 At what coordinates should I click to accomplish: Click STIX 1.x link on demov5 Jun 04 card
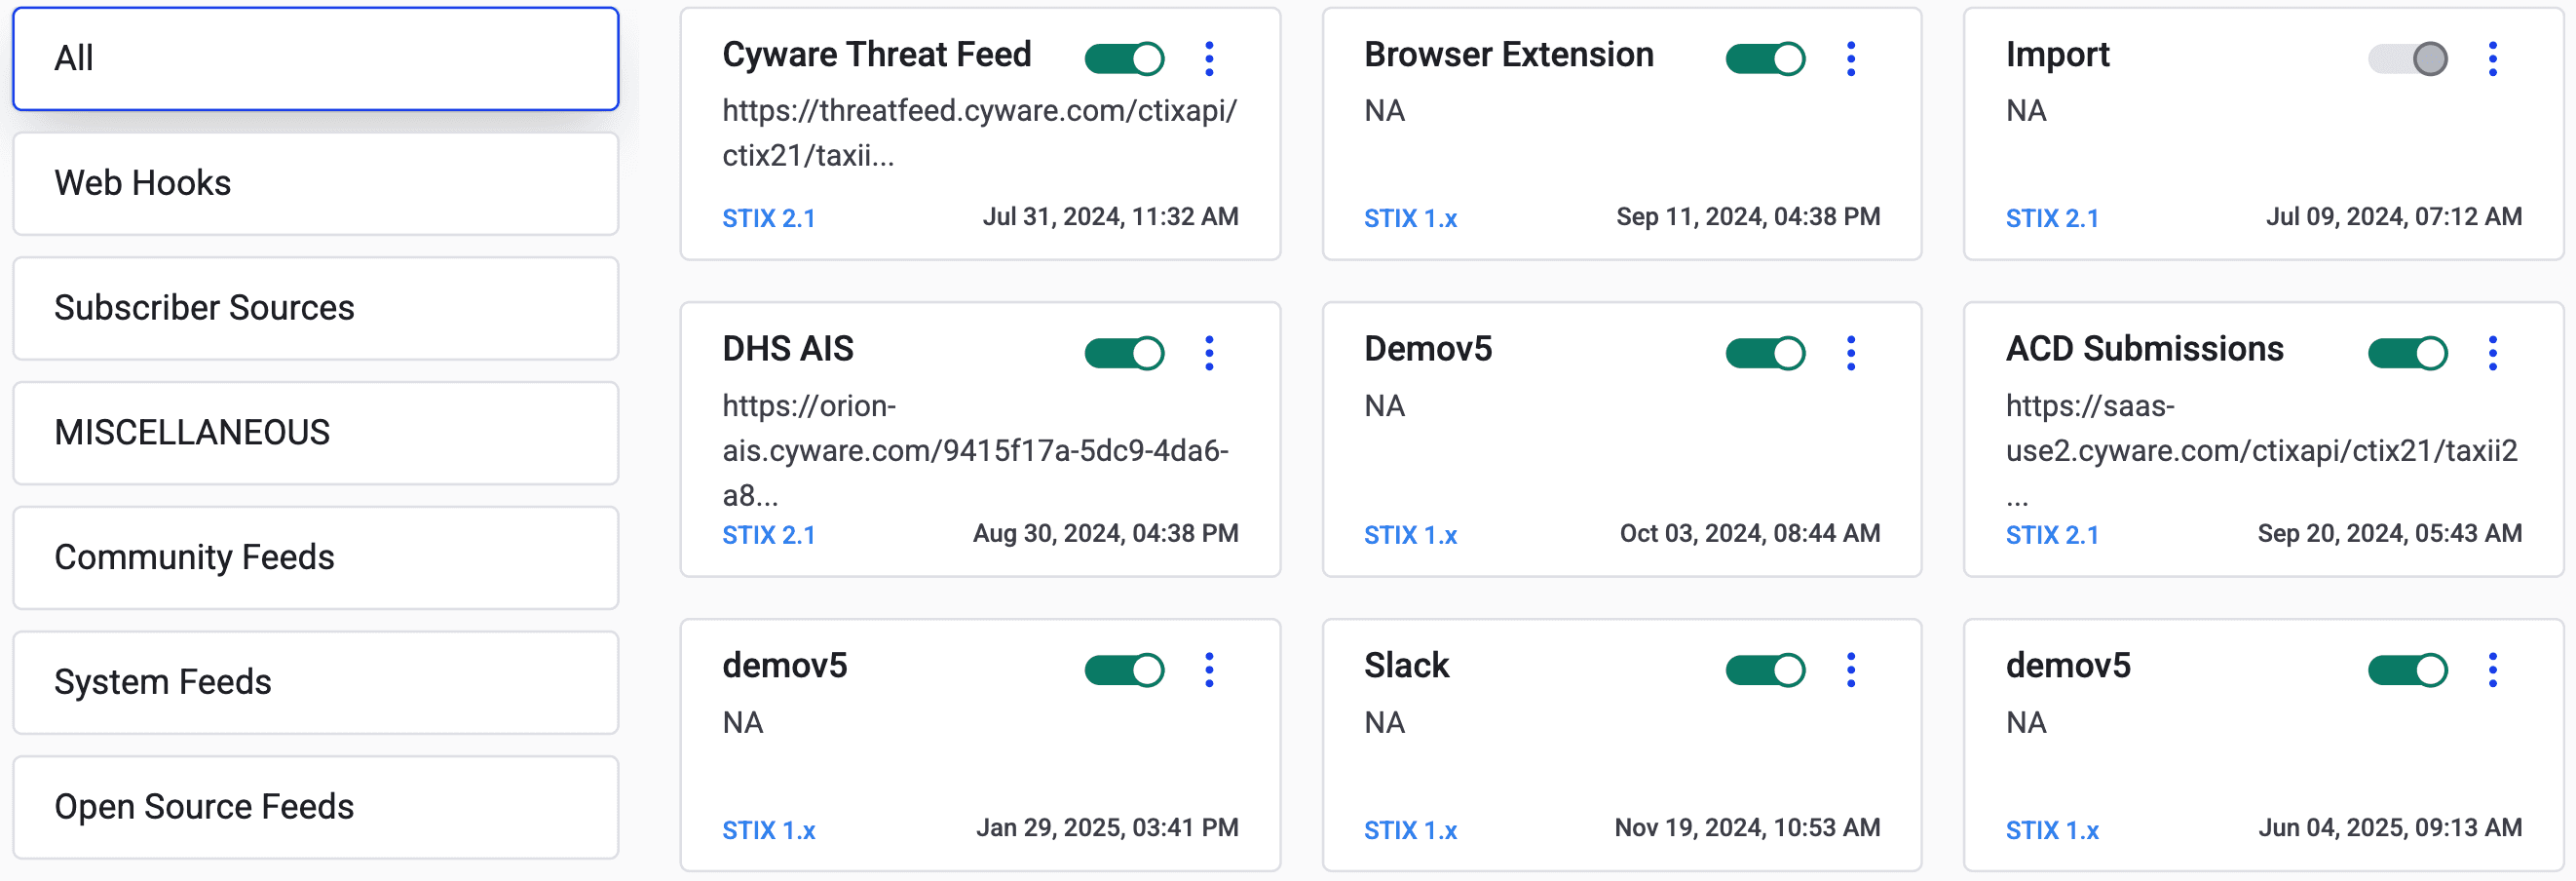(x=2052, y=830)
